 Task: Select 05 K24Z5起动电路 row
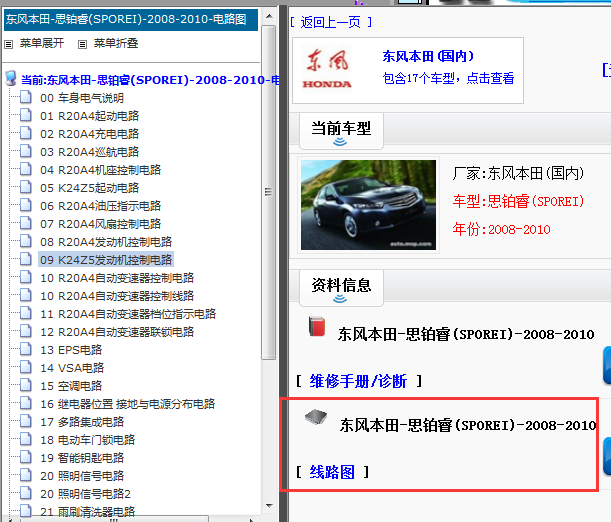click(x=90, y=188)
